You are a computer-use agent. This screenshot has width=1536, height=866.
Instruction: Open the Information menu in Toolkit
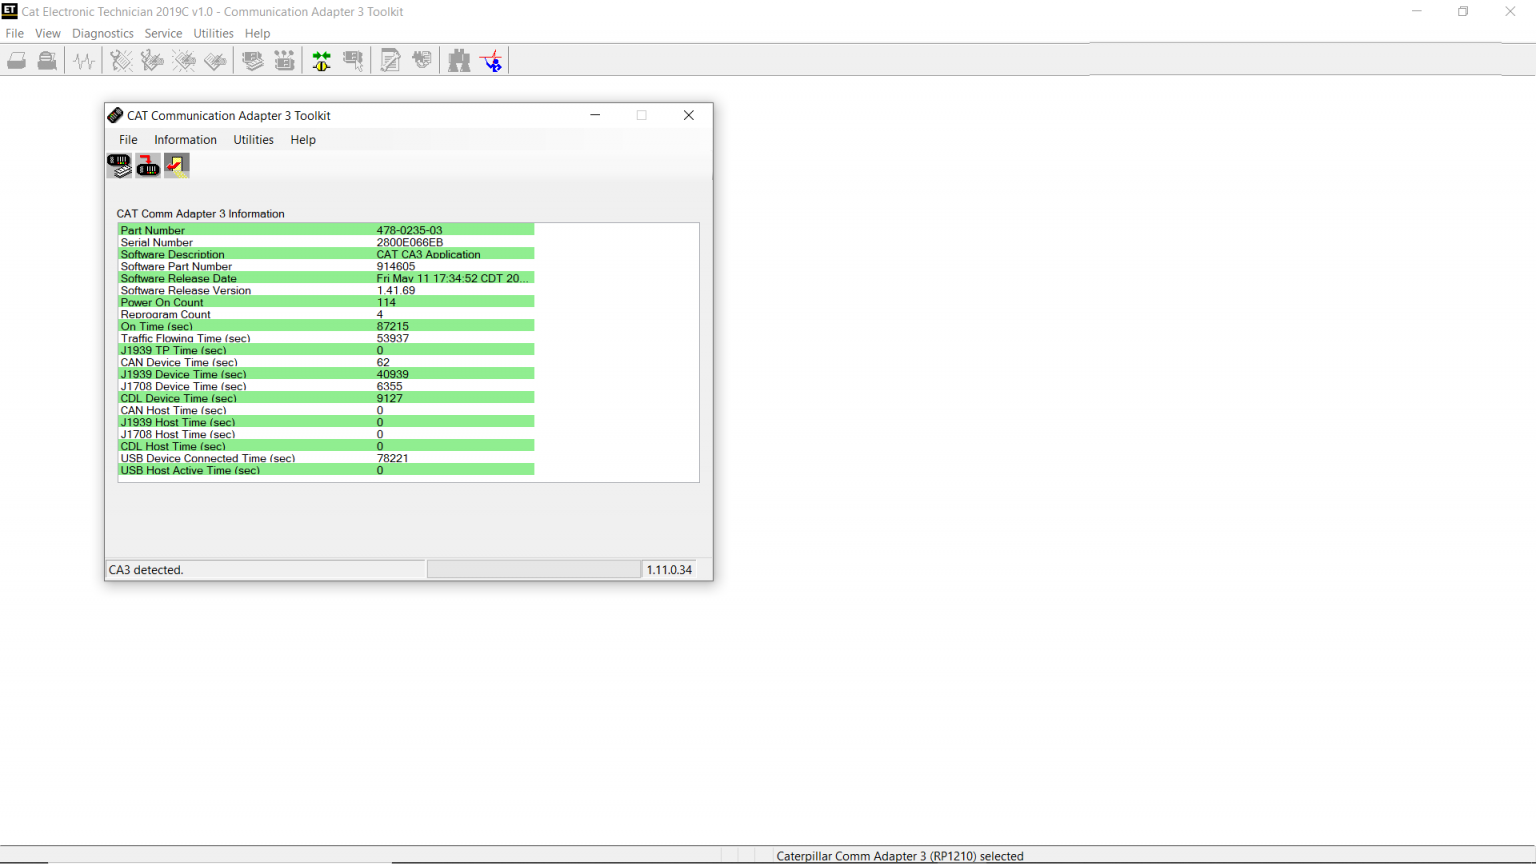[185, 139]
